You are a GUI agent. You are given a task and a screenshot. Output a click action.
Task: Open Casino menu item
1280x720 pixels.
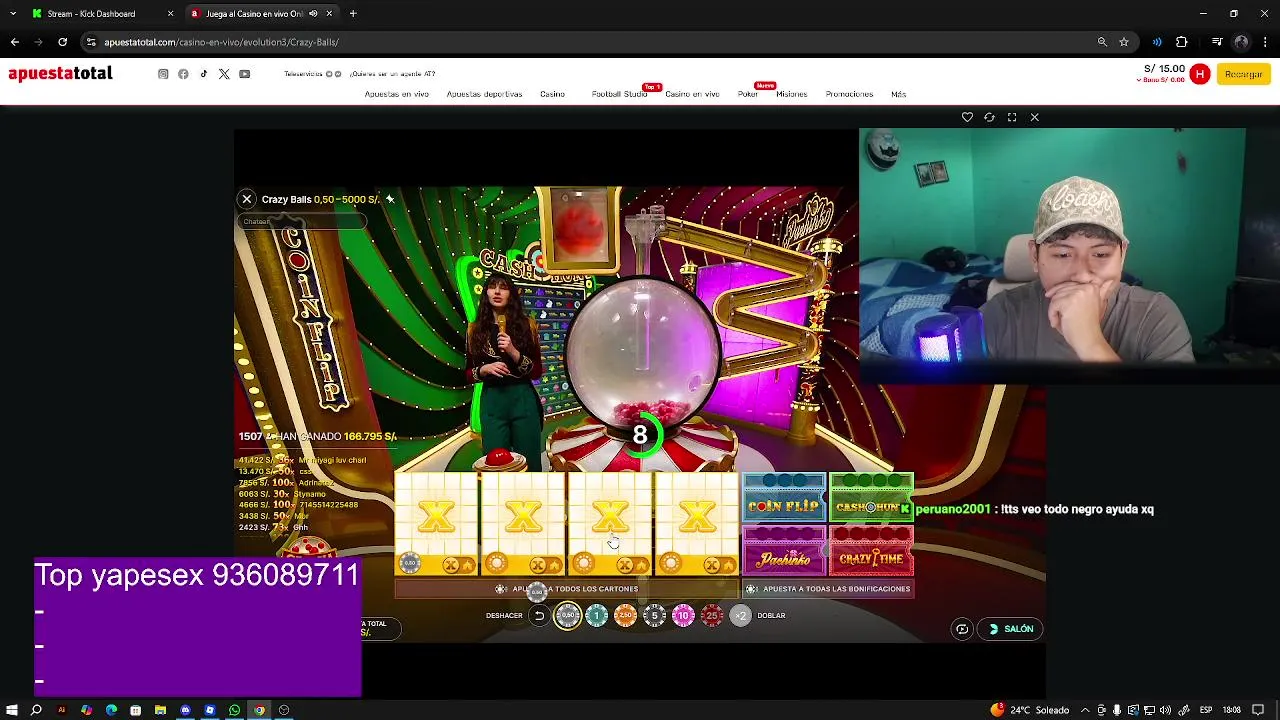point(552,94)
